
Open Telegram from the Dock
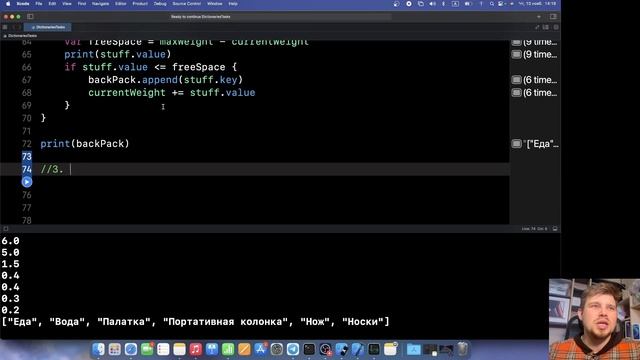pos(293,349)
